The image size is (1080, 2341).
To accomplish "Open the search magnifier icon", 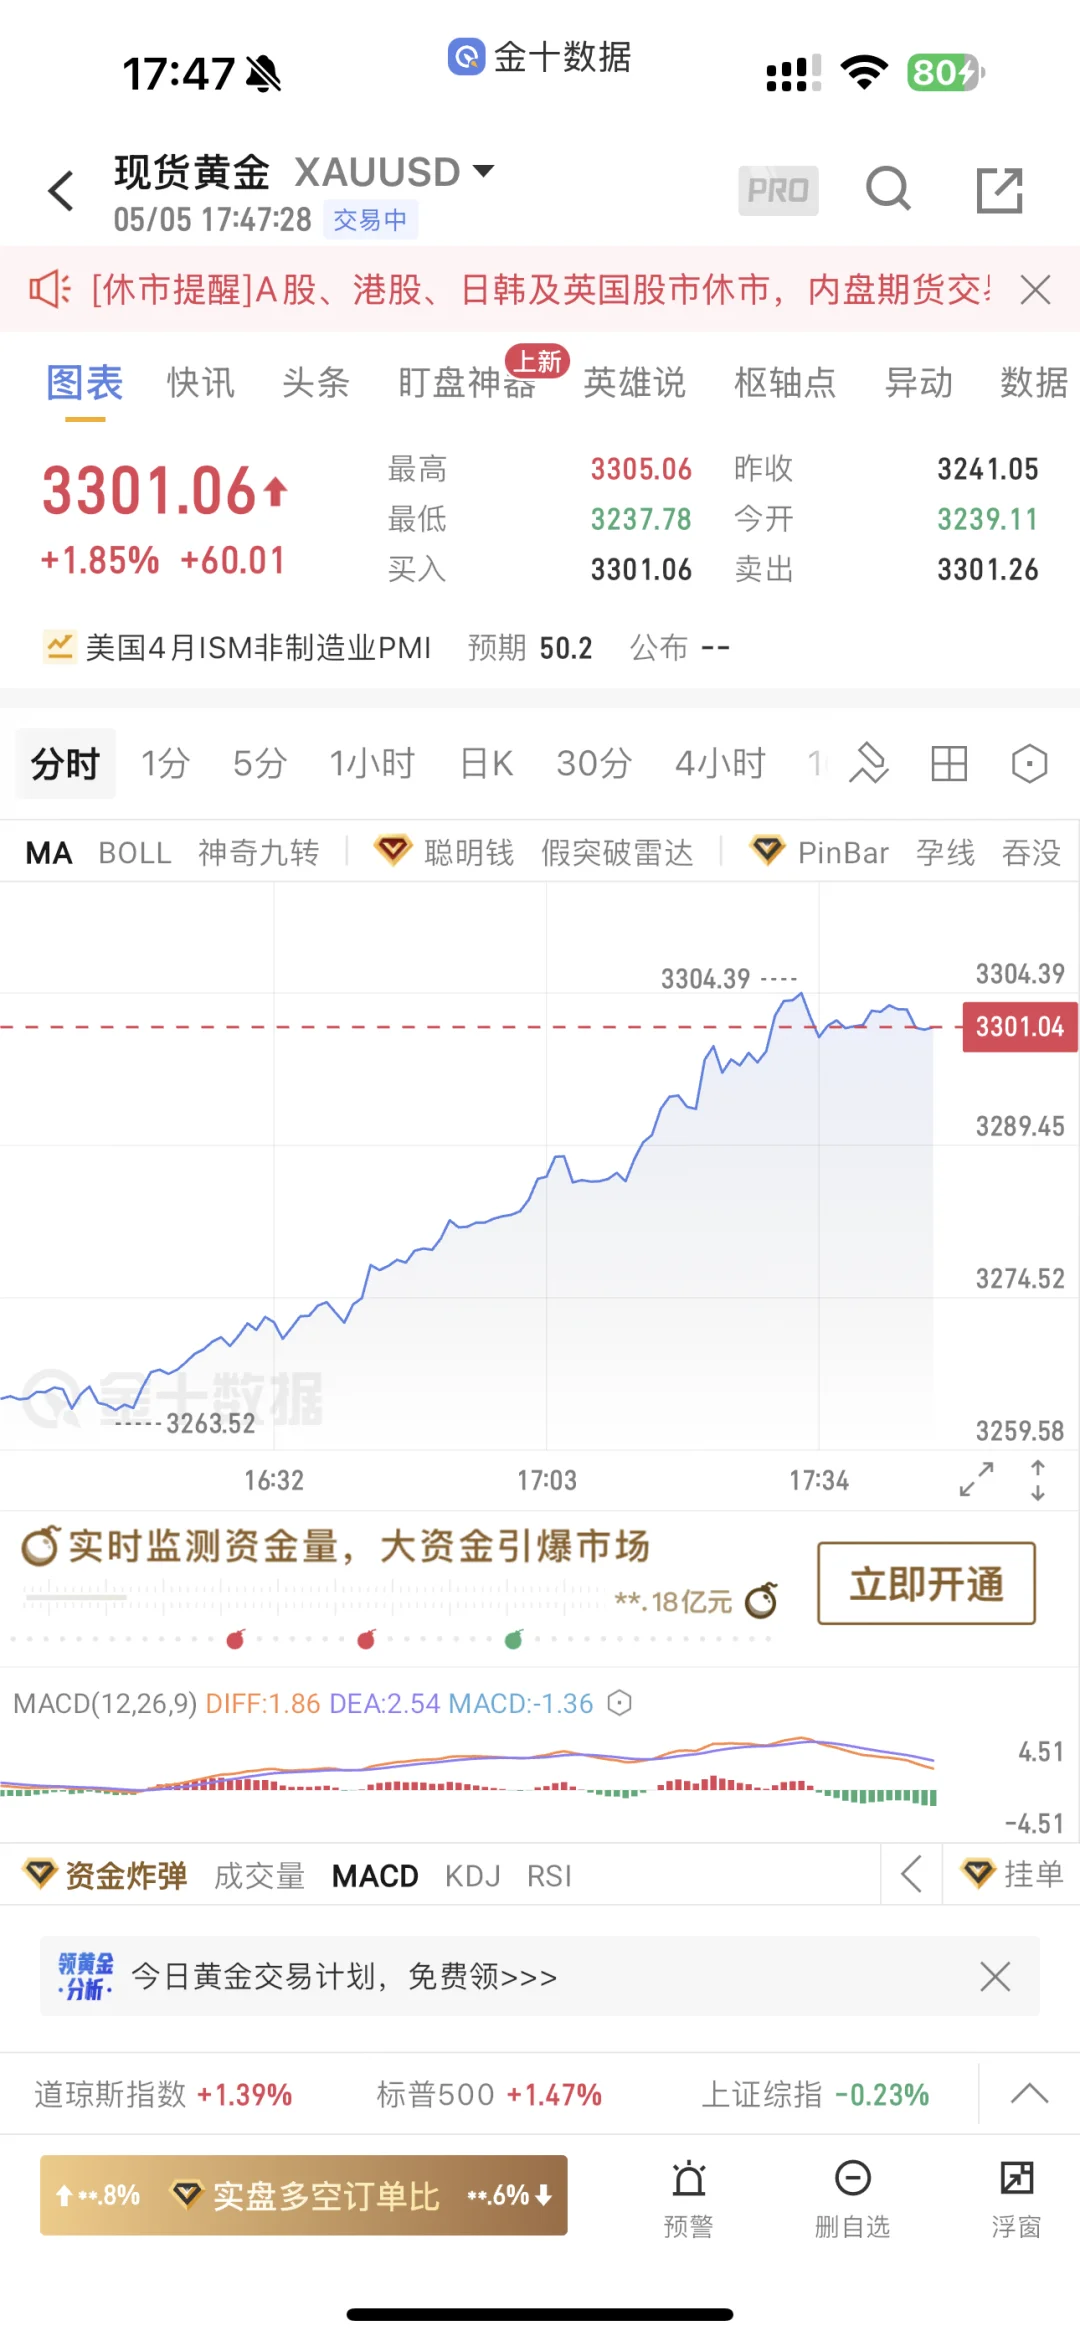I will 888,189.
